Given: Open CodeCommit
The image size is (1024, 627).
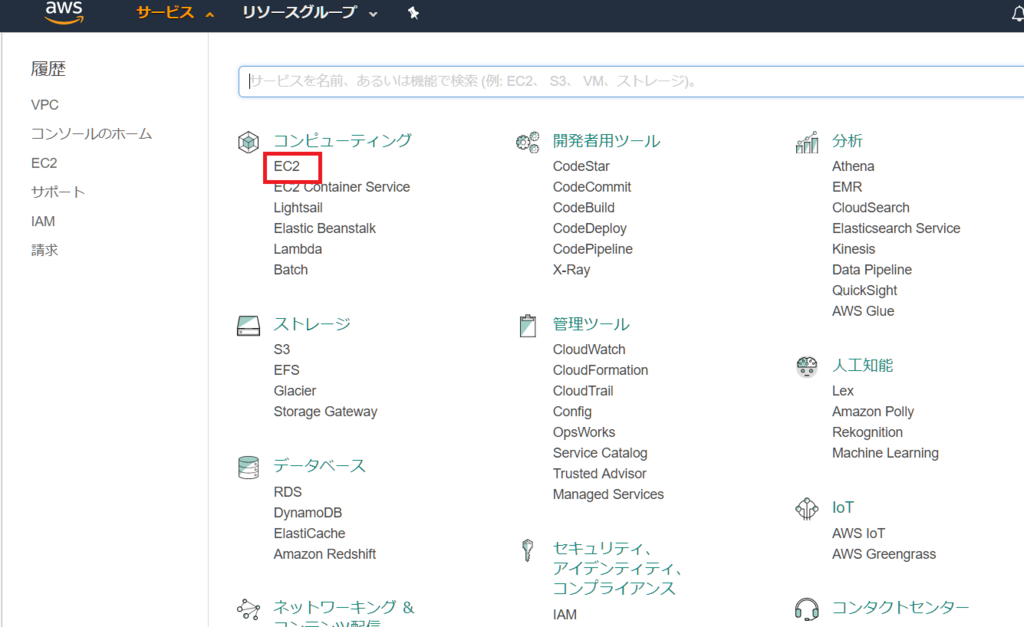Looking at the screenshot, I should [592, 187].
